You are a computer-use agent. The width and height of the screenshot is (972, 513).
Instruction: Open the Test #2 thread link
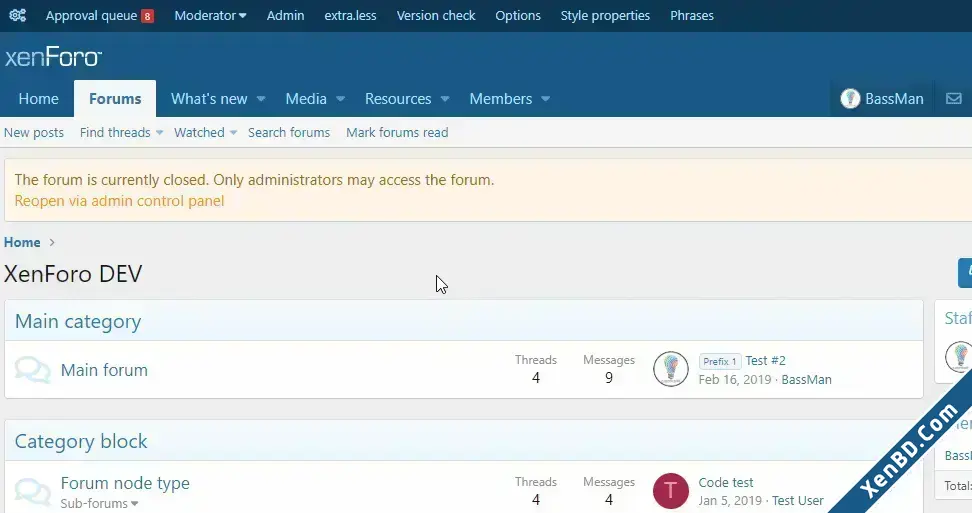tap(765, 361)
